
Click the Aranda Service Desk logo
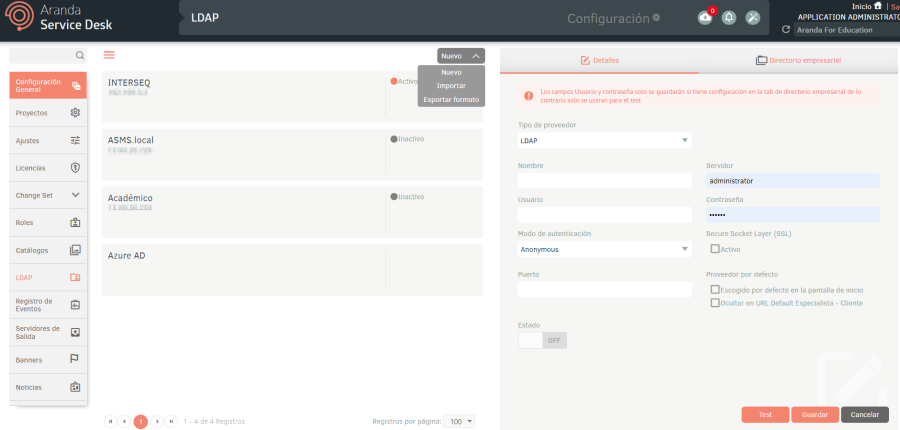(x=57, y=17)
